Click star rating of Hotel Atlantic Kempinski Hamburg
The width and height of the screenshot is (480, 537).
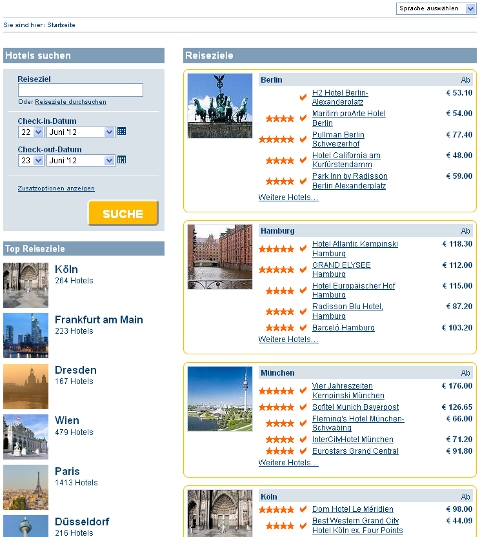tap(276, 249)
